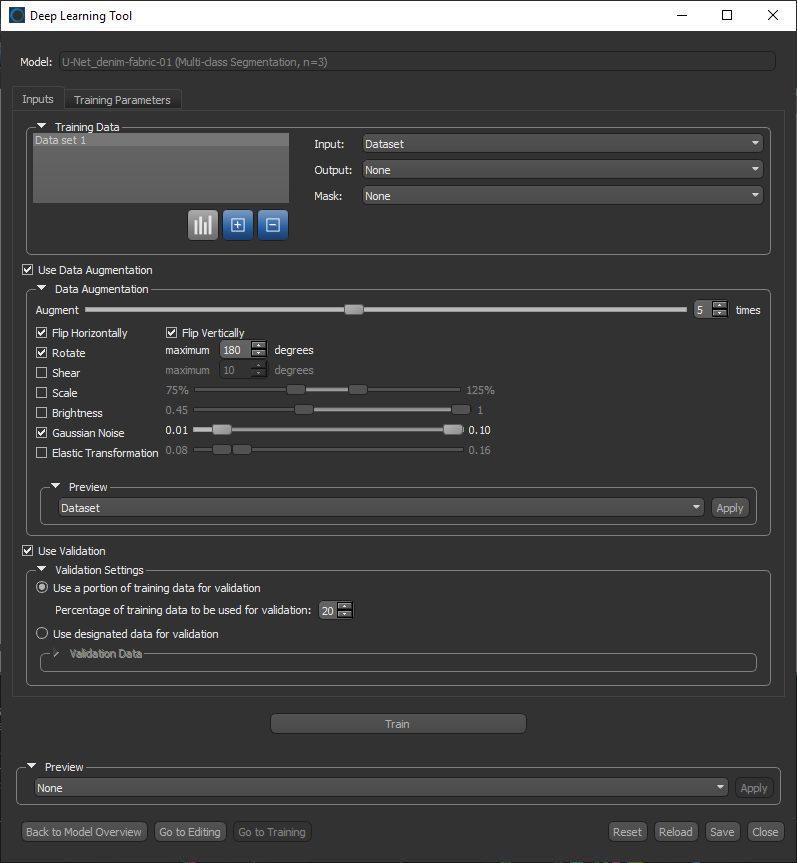Click the plus icon to add data set

coord(237,225)
